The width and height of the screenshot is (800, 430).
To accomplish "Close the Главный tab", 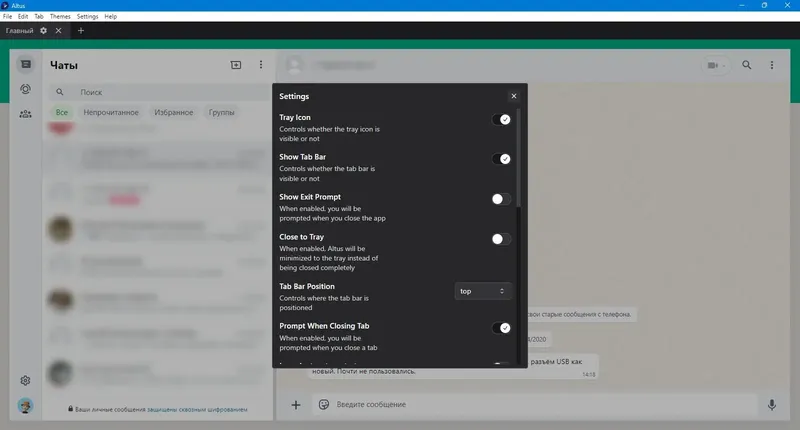I will pos(59,31).
